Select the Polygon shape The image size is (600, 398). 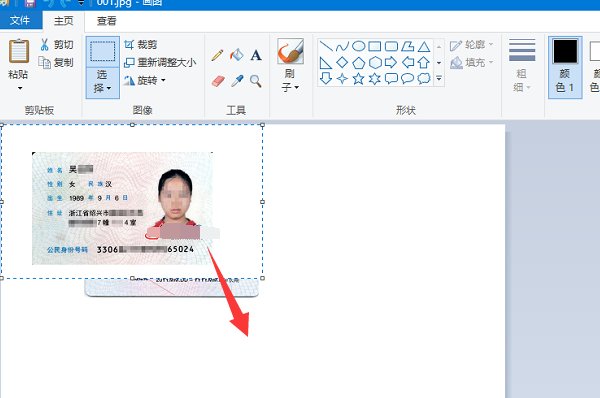[x=408, y=46]
